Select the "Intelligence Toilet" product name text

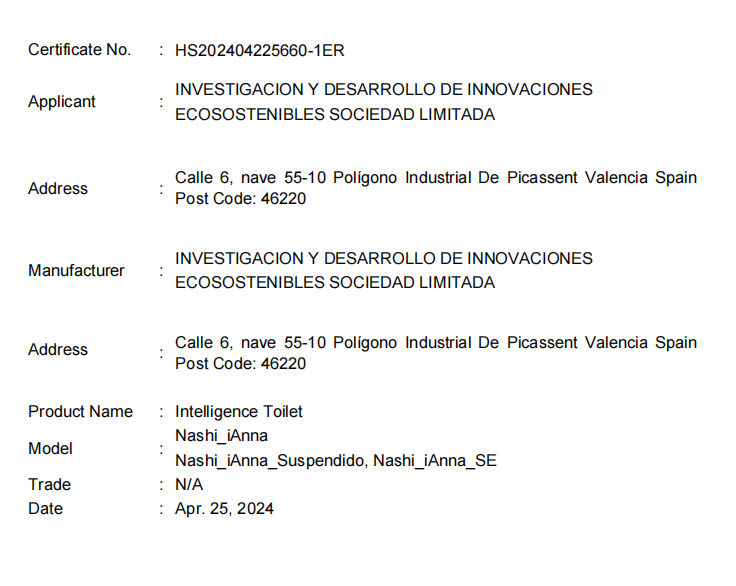tap(239, 411)
